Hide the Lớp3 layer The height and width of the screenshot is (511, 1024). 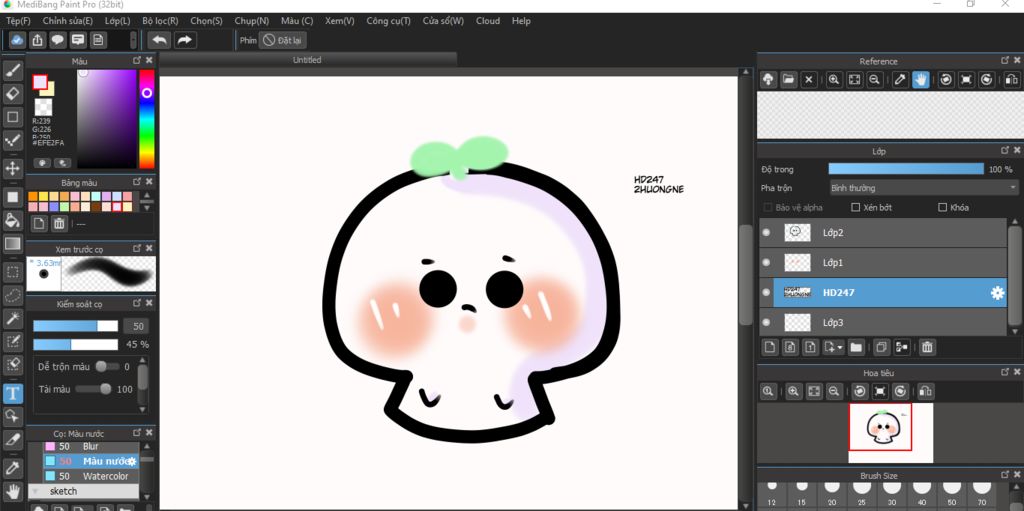tap(767, 323)
